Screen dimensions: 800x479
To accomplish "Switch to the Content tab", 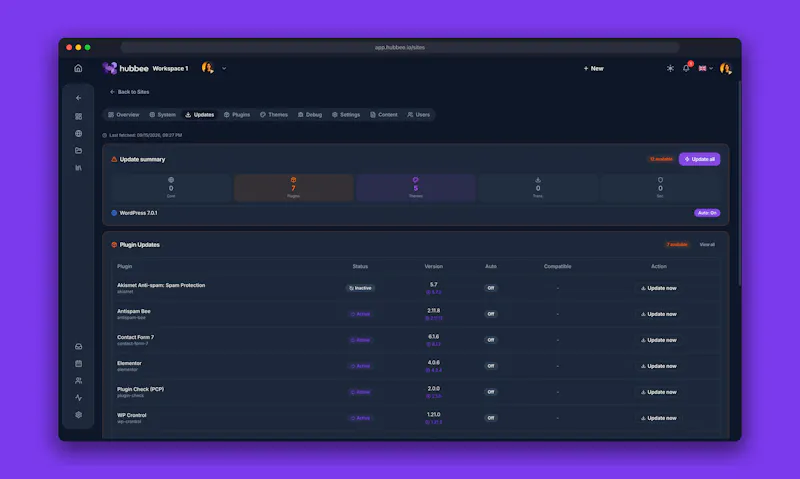I will pos(384,115).
